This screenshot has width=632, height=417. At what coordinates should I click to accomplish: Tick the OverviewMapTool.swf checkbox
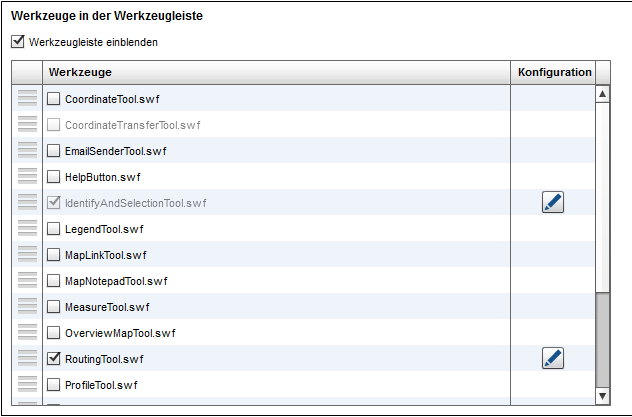(53, 332)
